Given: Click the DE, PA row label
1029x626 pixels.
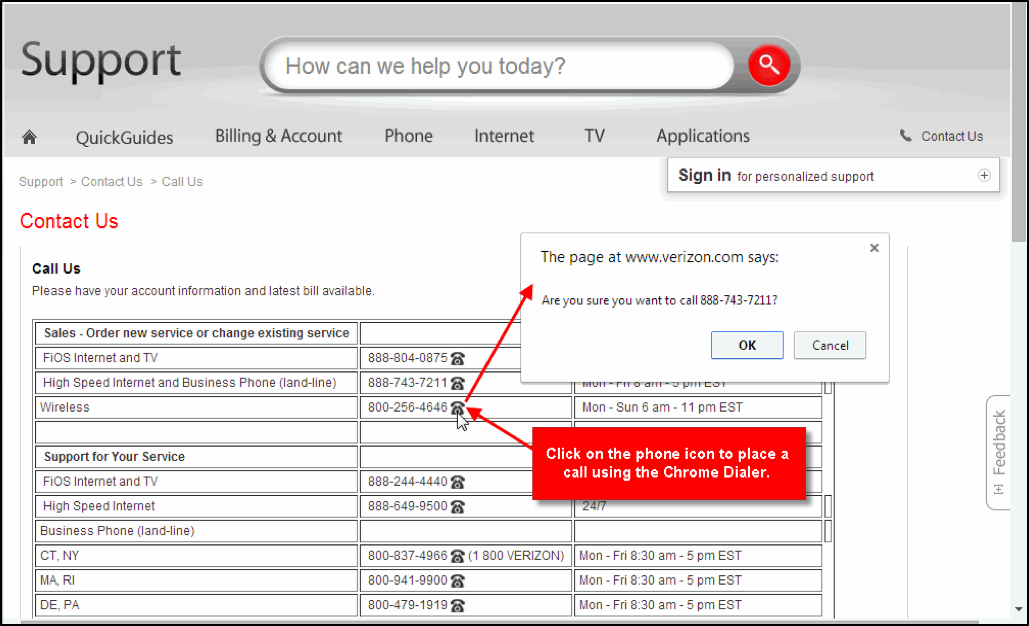Looking at the screenshot, I should pyautogui.click(x=60, y=605).
